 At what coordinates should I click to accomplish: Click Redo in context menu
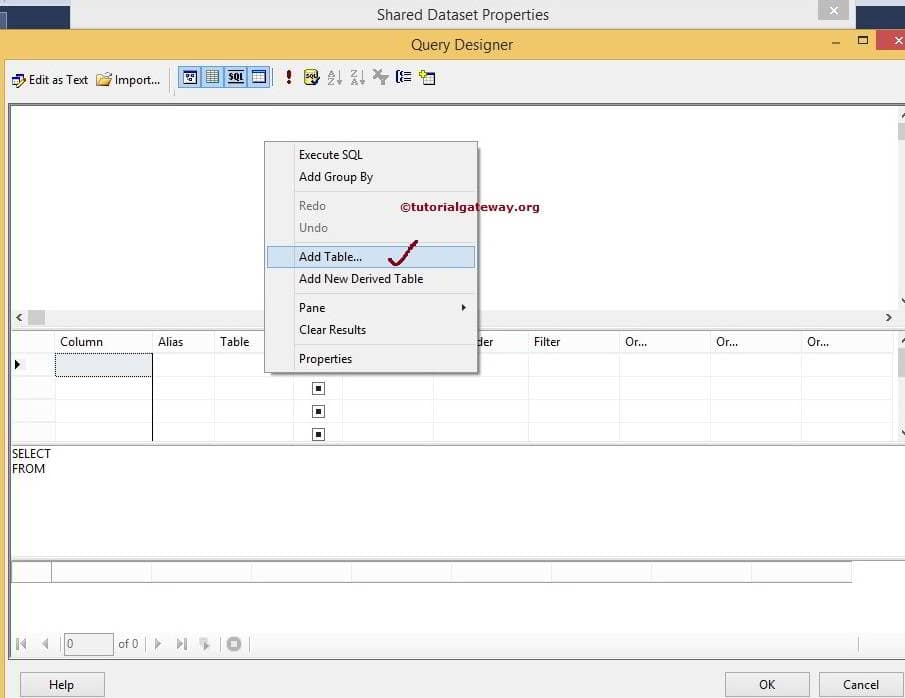pyautogui.click(x=371, y=206)
